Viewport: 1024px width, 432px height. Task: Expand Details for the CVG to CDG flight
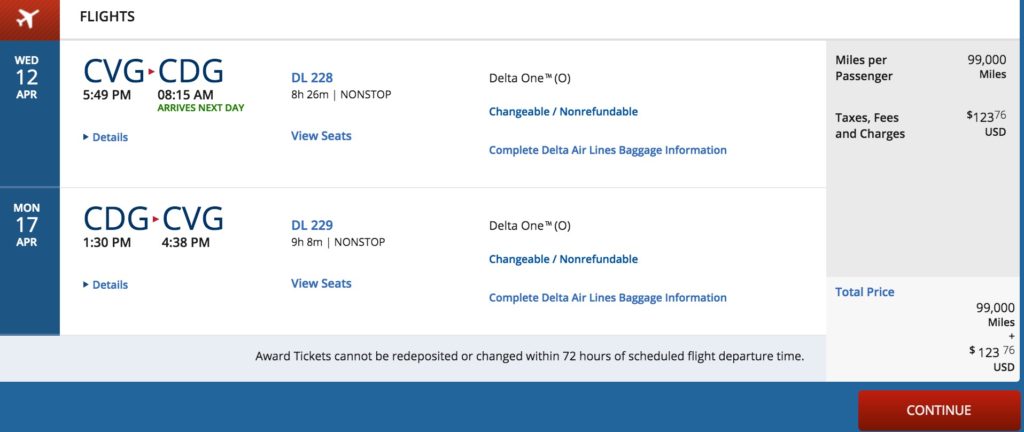coord(106,137)
